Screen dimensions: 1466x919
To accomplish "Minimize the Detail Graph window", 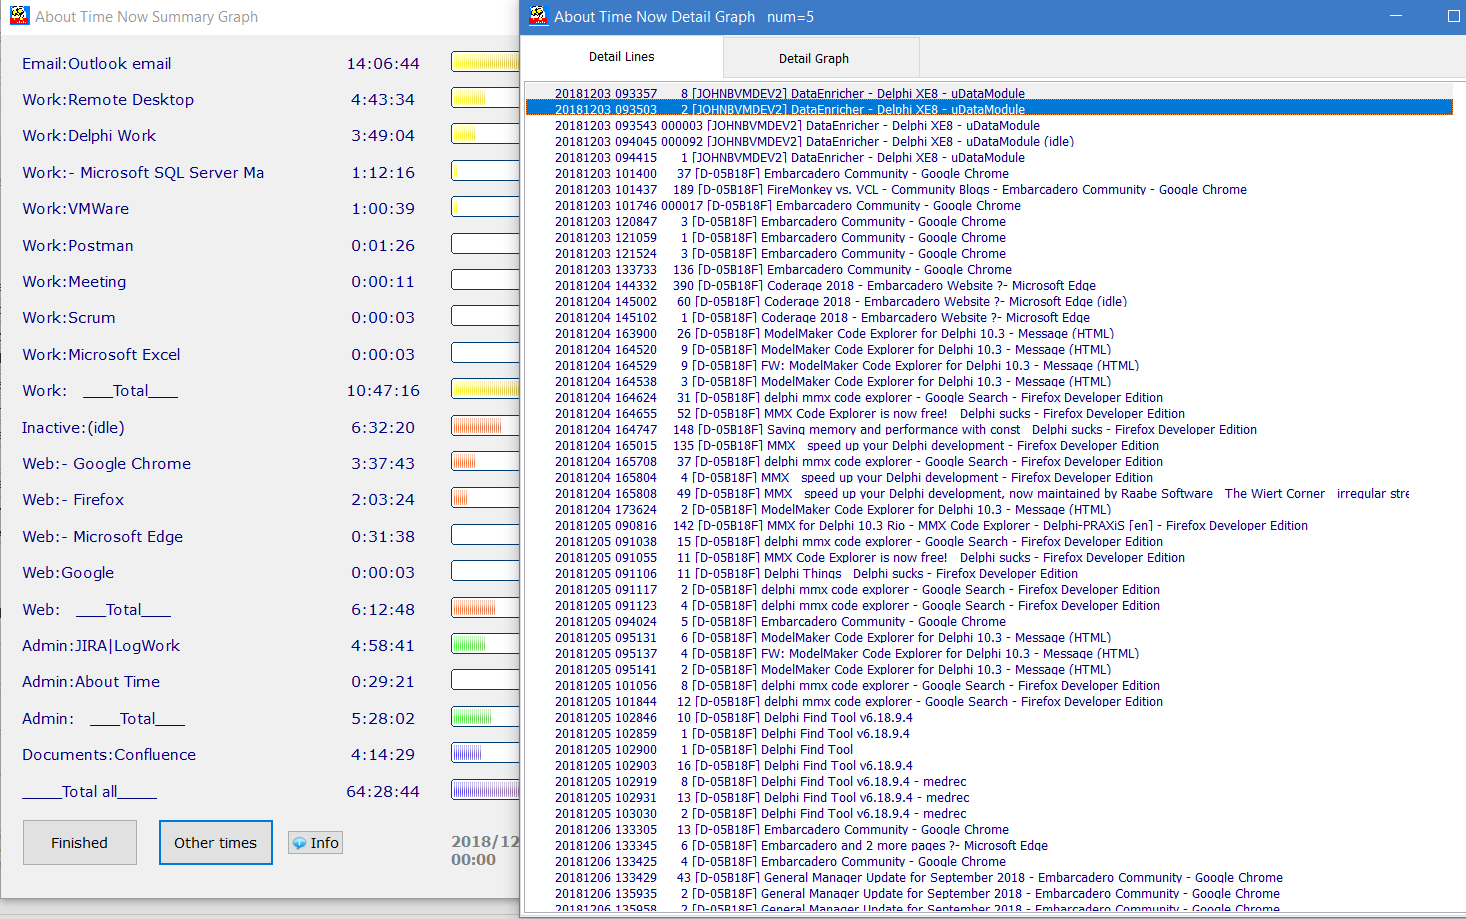I will pos(1396,16).
